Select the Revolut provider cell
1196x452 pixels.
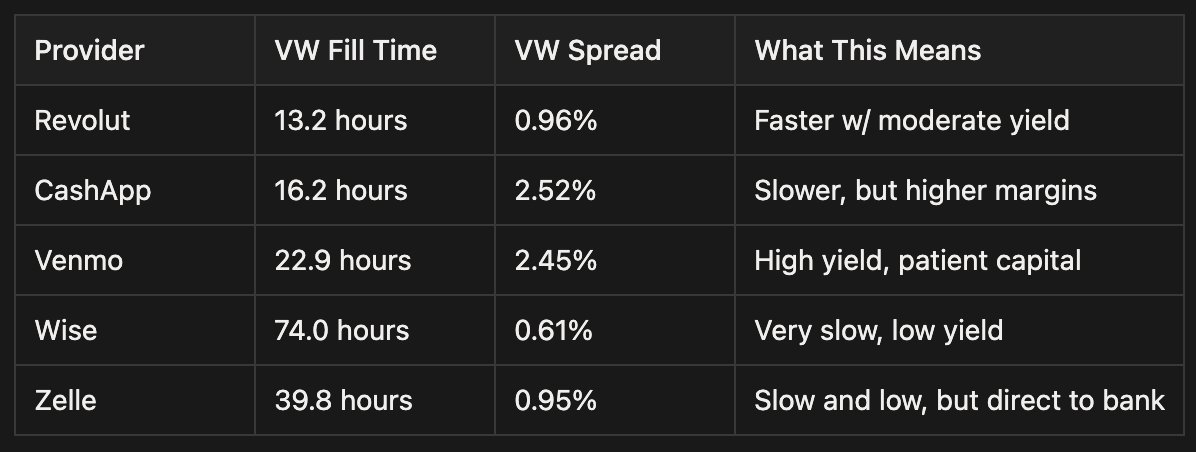[82, 120]
